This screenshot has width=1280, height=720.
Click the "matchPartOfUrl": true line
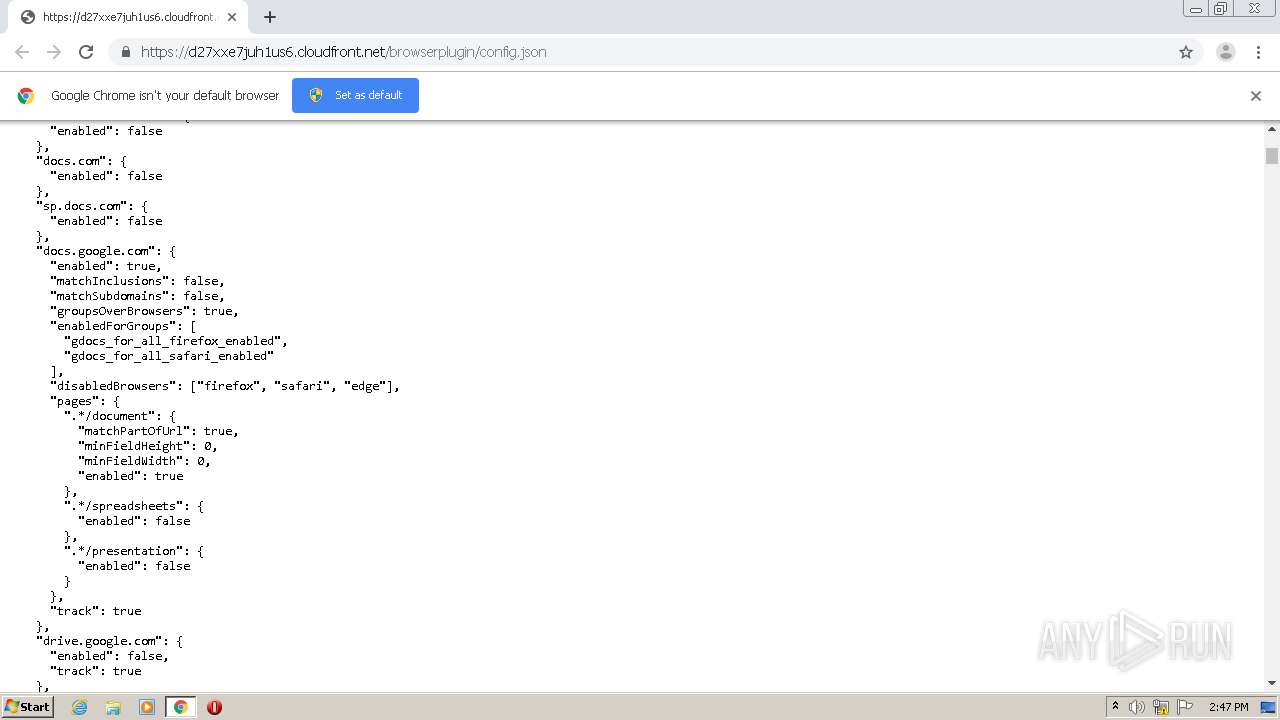(x=159, y=431)
